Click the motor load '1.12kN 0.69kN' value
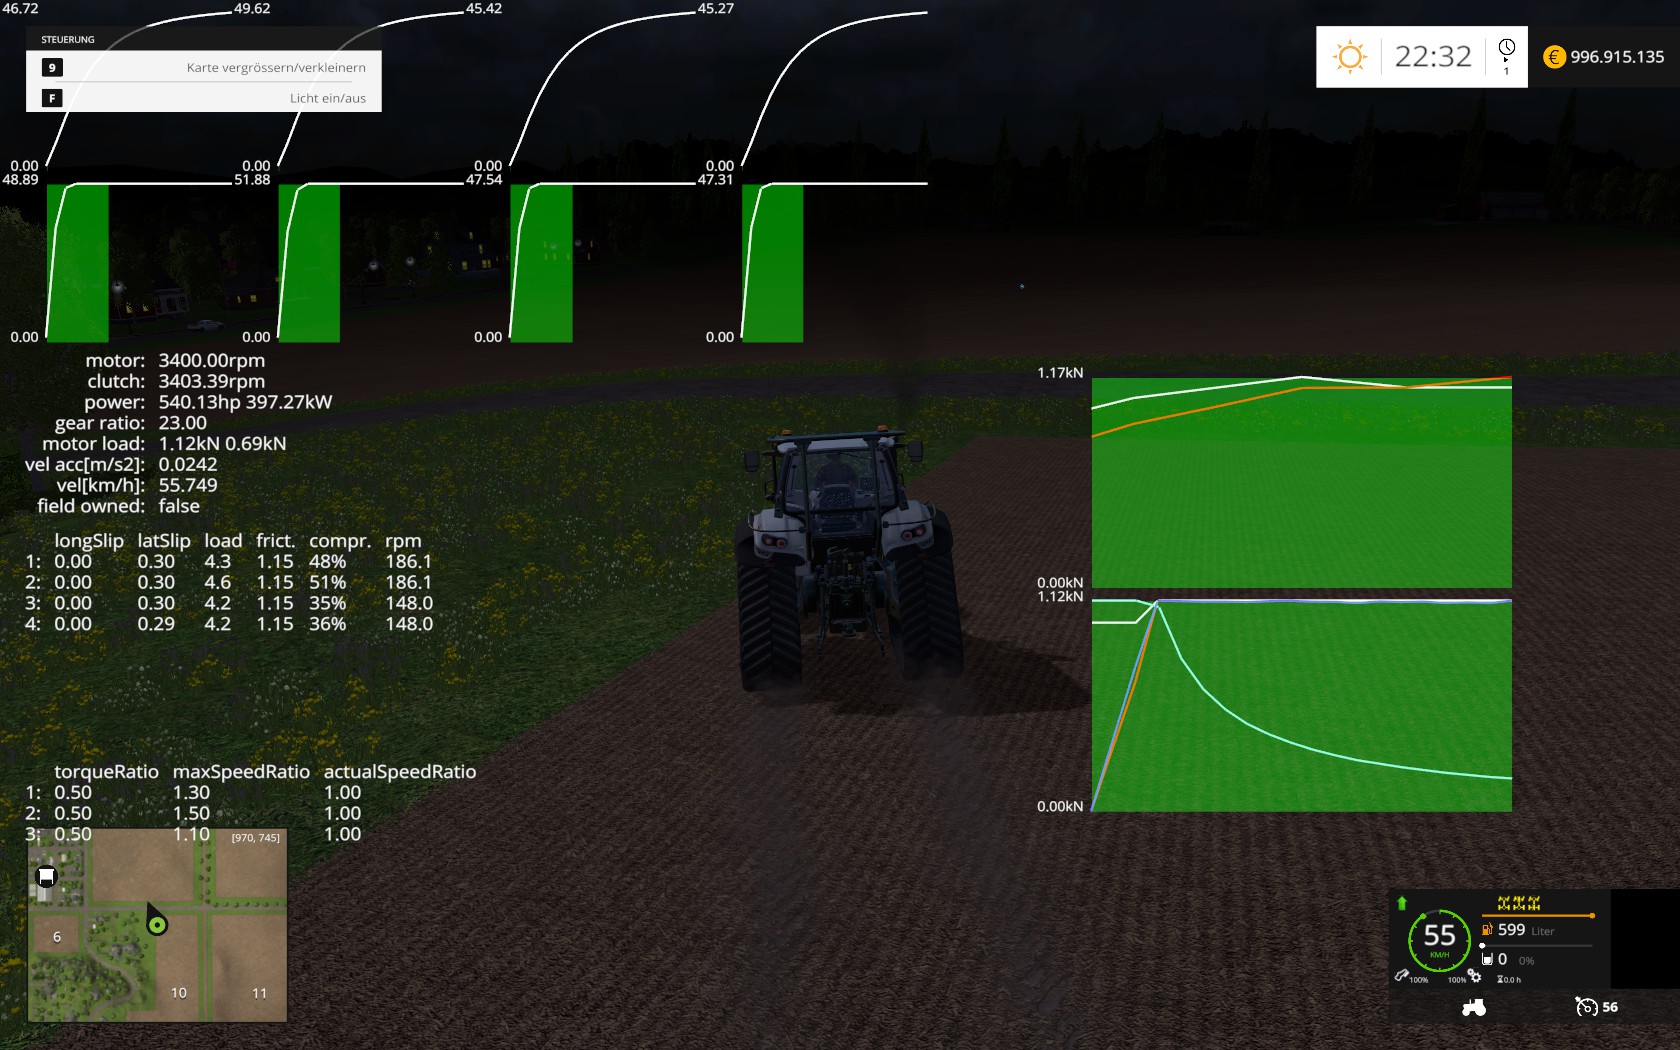Image resolution: width=1680 pixels, height=1050 pixels. 222,443
